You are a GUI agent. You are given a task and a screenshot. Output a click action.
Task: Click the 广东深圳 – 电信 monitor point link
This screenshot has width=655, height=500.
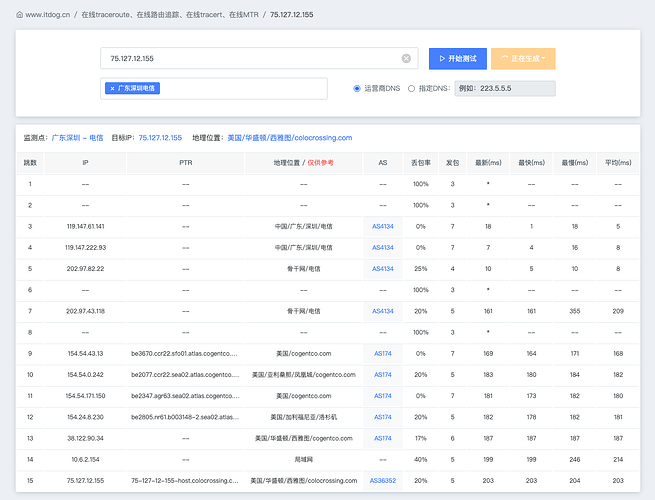pos(77,138)
